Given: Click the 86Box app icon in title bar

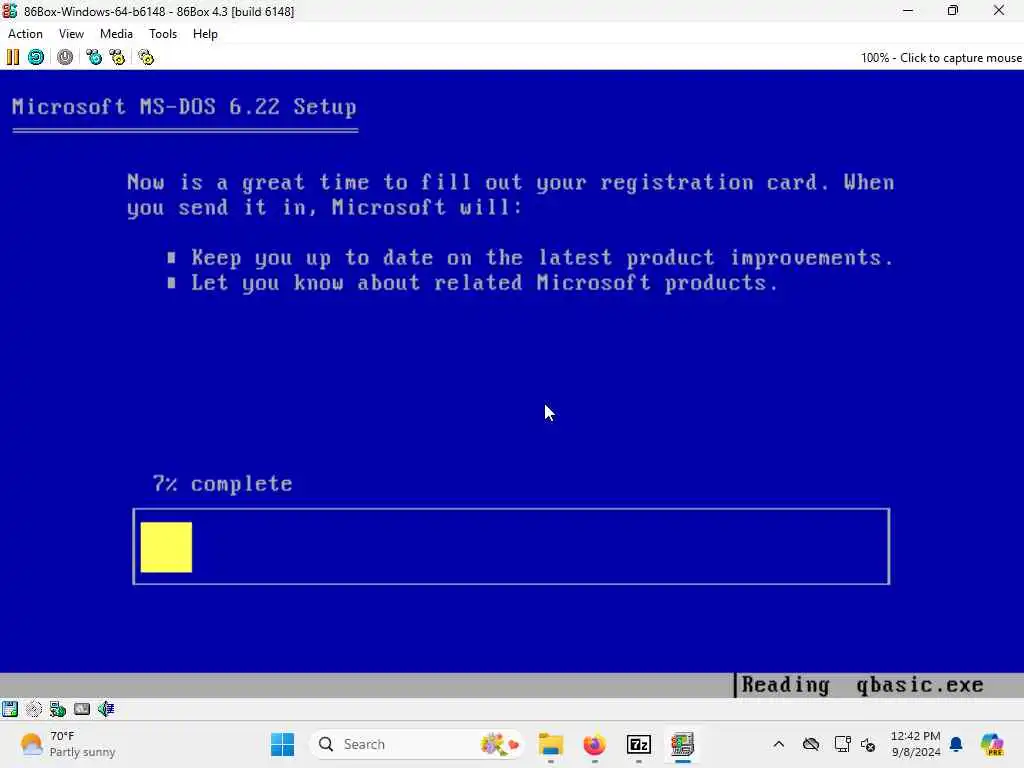Looking at the screenshot, I should [x=10, y=11].
